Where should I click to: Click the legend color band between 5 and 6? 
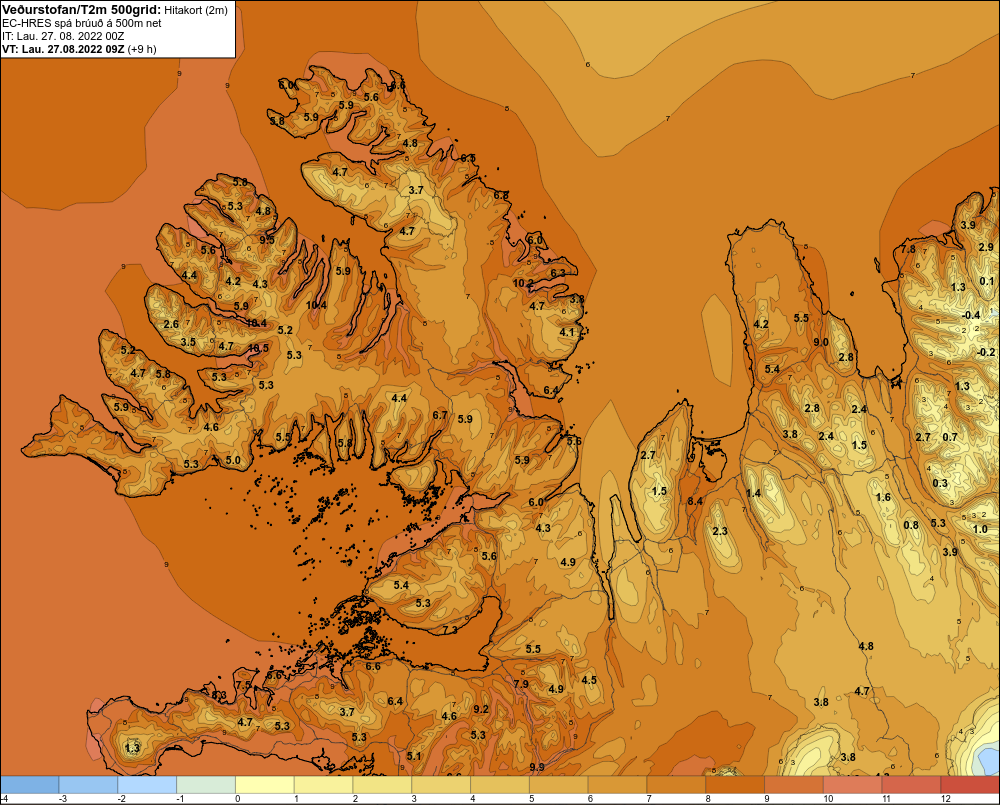tap(559, 785)
